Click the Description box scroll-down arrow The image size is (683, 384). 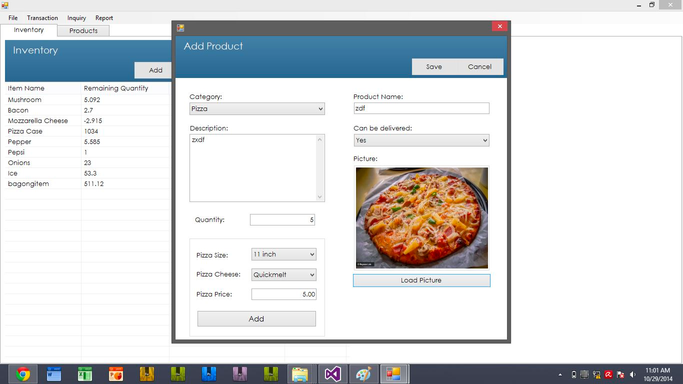click(x=320, y=197)
